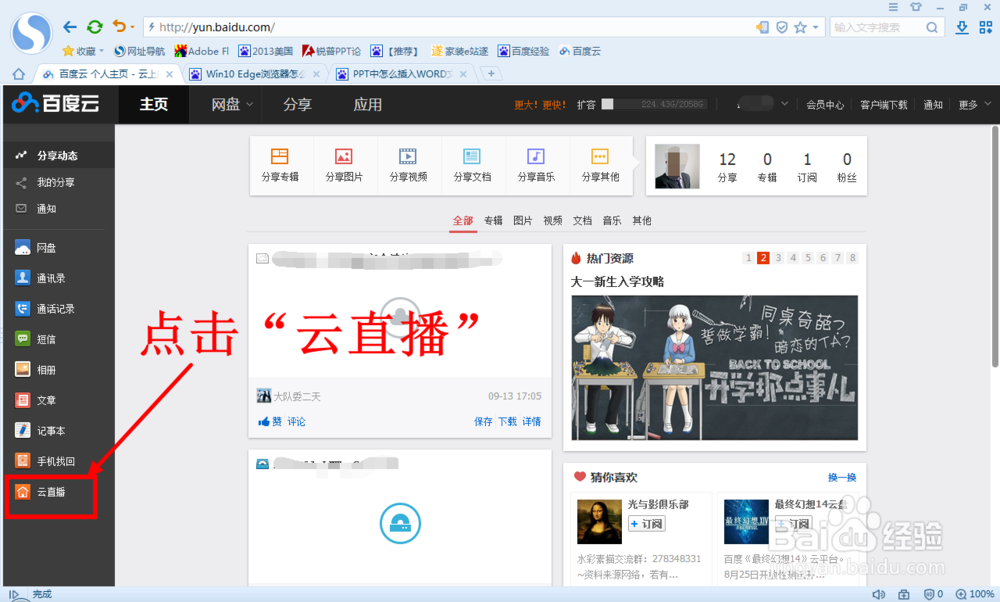Select the 主页 navigation tab
This screenshot has width=1000, height=602.
click(154, 104)
